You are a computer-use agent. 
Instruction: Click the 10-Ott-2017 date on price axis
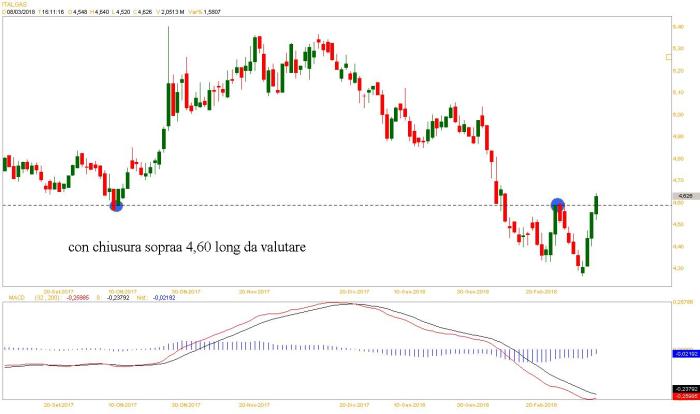[x=120, y=292]
